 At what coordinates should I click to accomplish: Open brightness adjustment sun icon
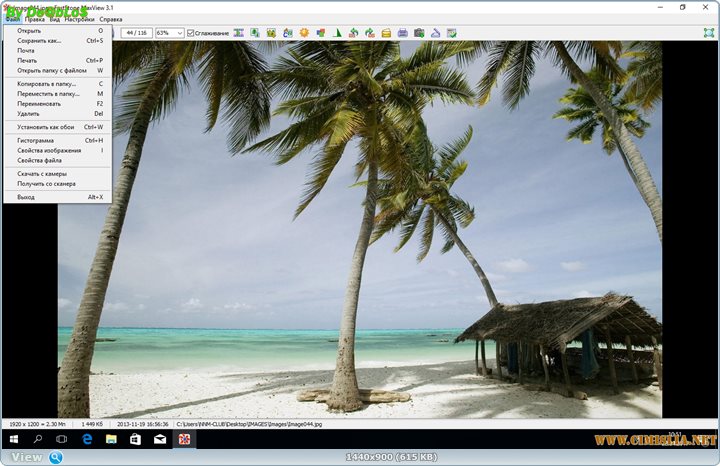304,33
